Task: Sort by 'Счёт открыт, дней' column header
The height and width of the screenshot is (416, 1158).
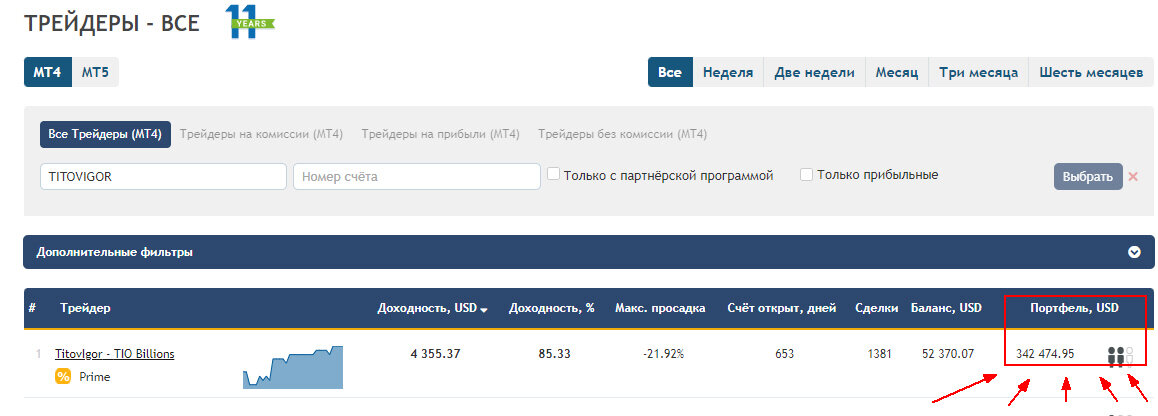Action: [x=781, y=308]
